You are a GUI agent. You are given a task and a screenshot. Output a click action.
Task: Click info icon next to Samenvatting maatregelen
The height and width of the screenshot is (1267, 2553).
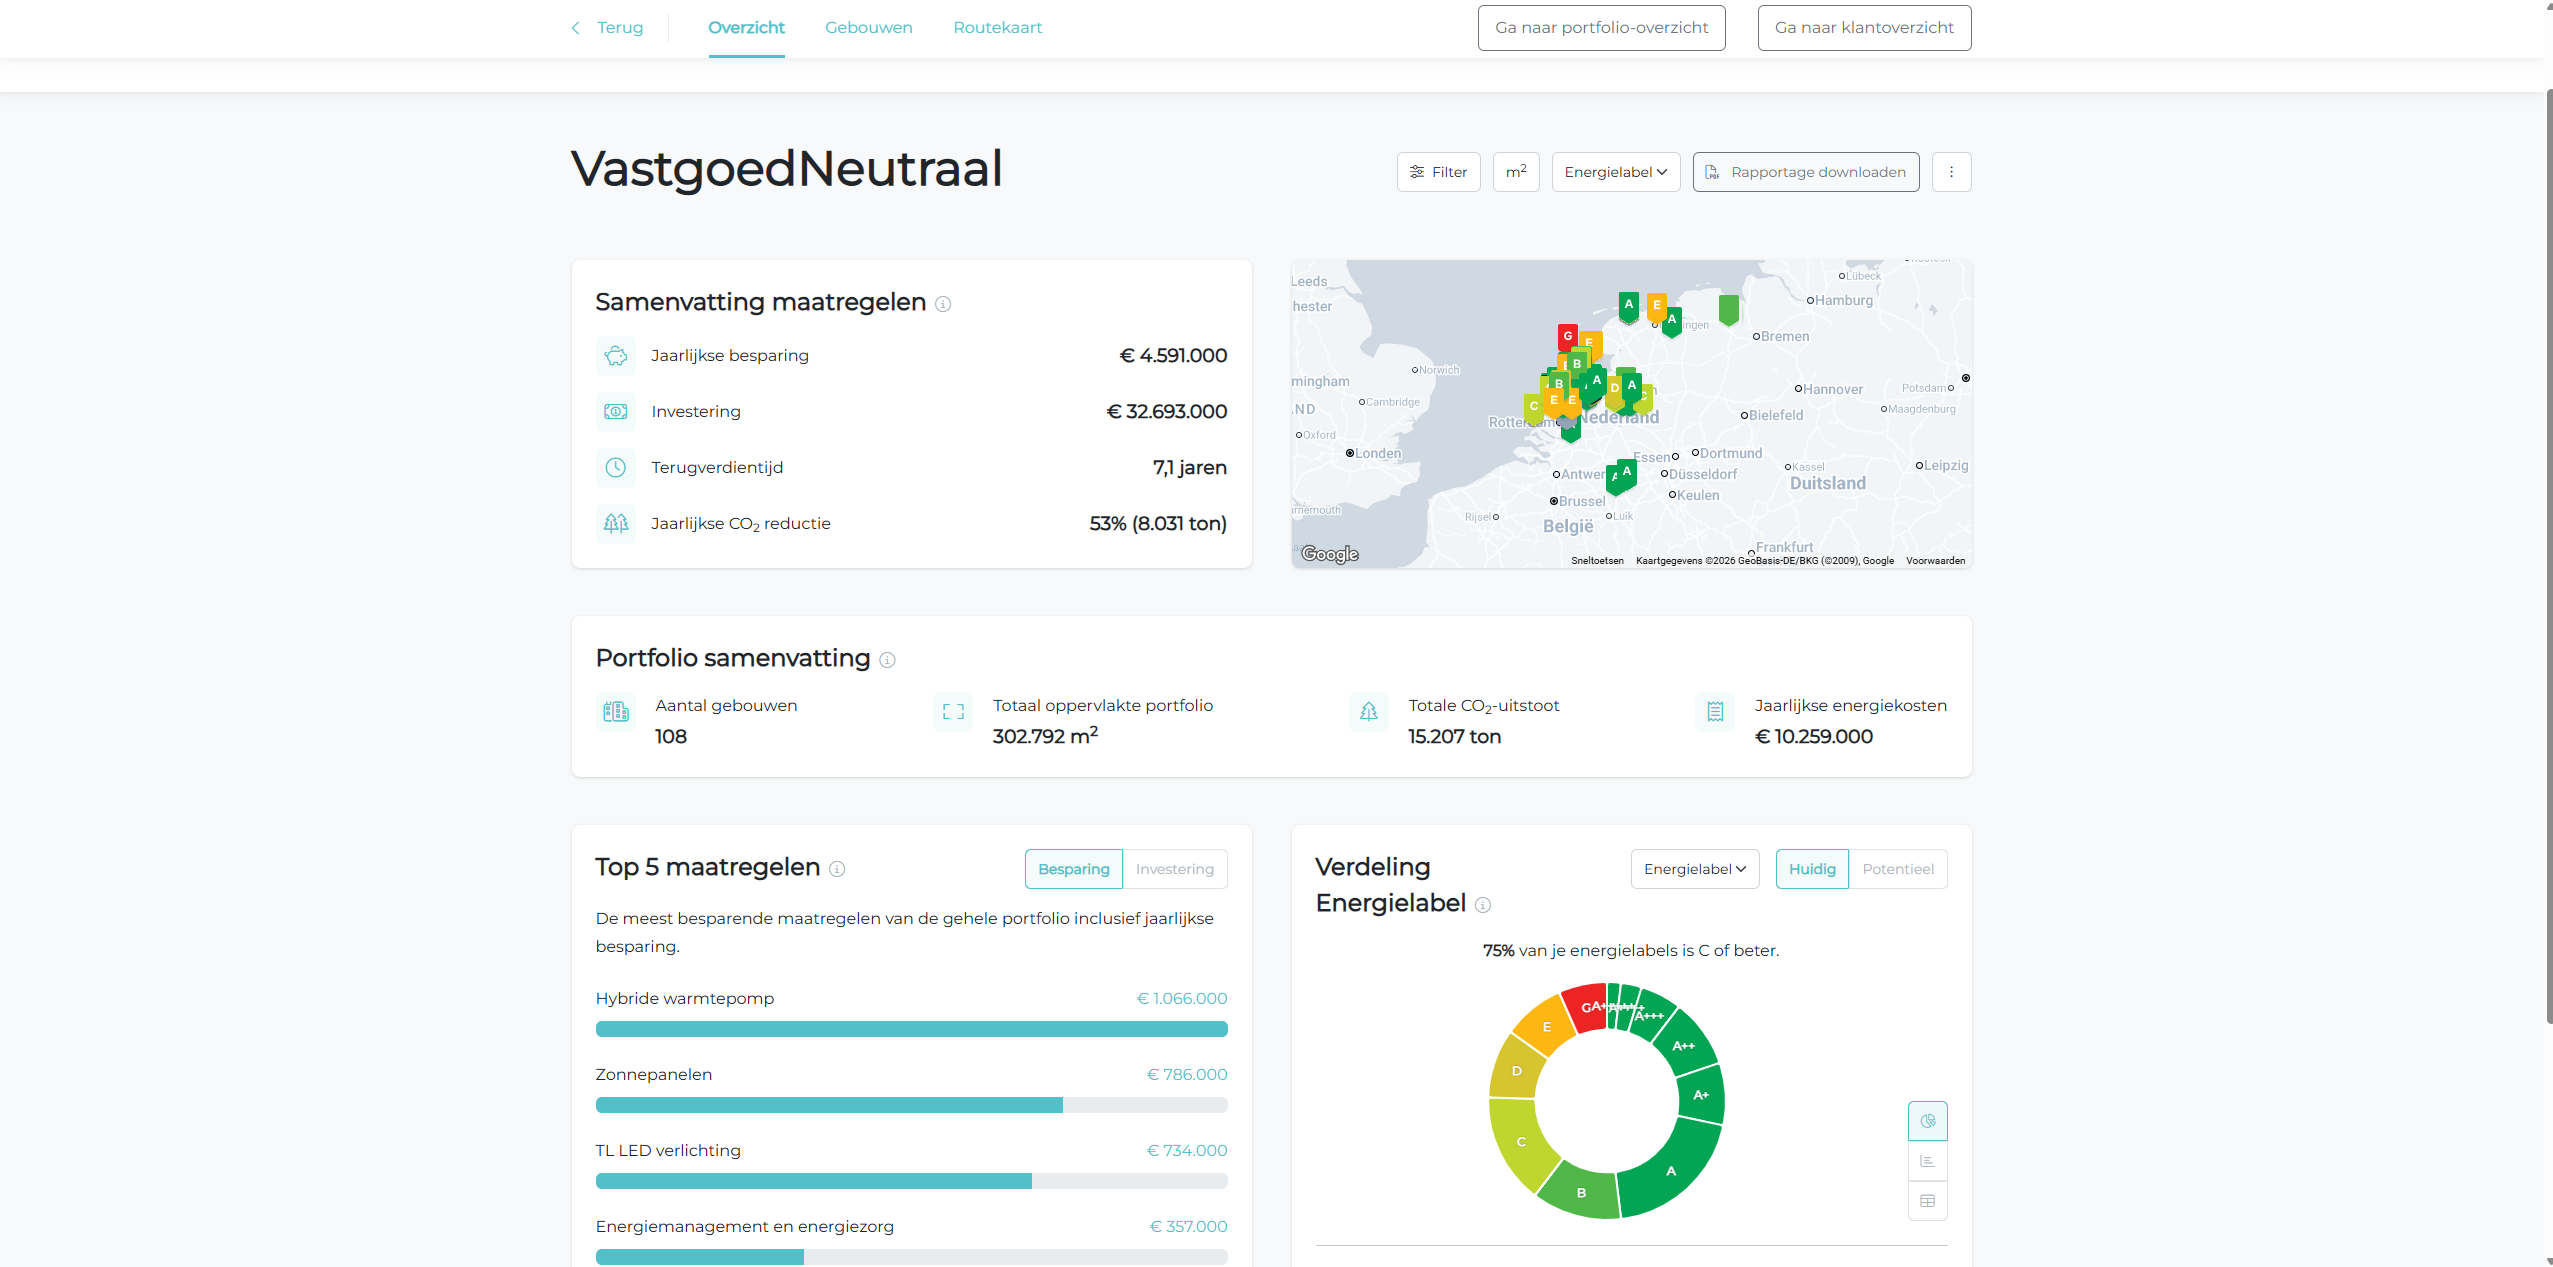point(943,304)
